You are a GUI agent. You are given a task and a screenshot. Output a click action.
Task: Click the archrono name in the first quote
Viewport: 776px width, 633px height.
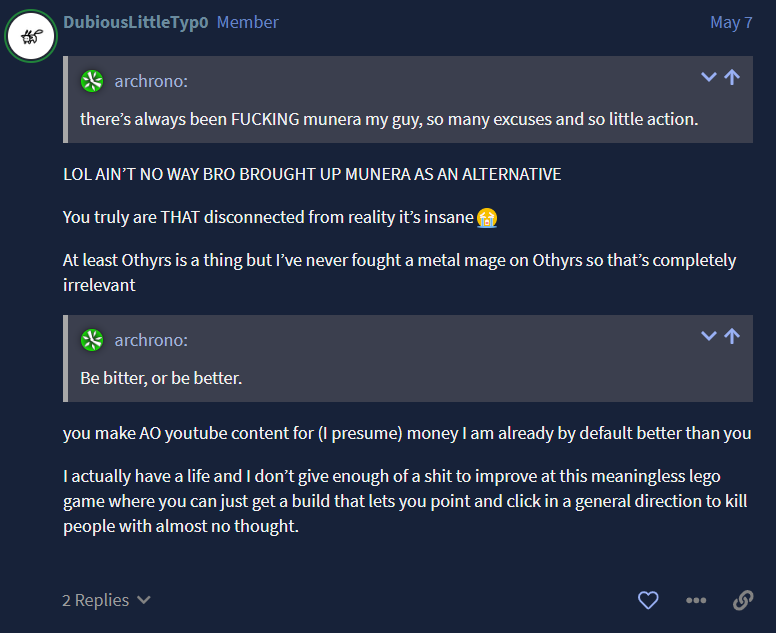[151, 81]
